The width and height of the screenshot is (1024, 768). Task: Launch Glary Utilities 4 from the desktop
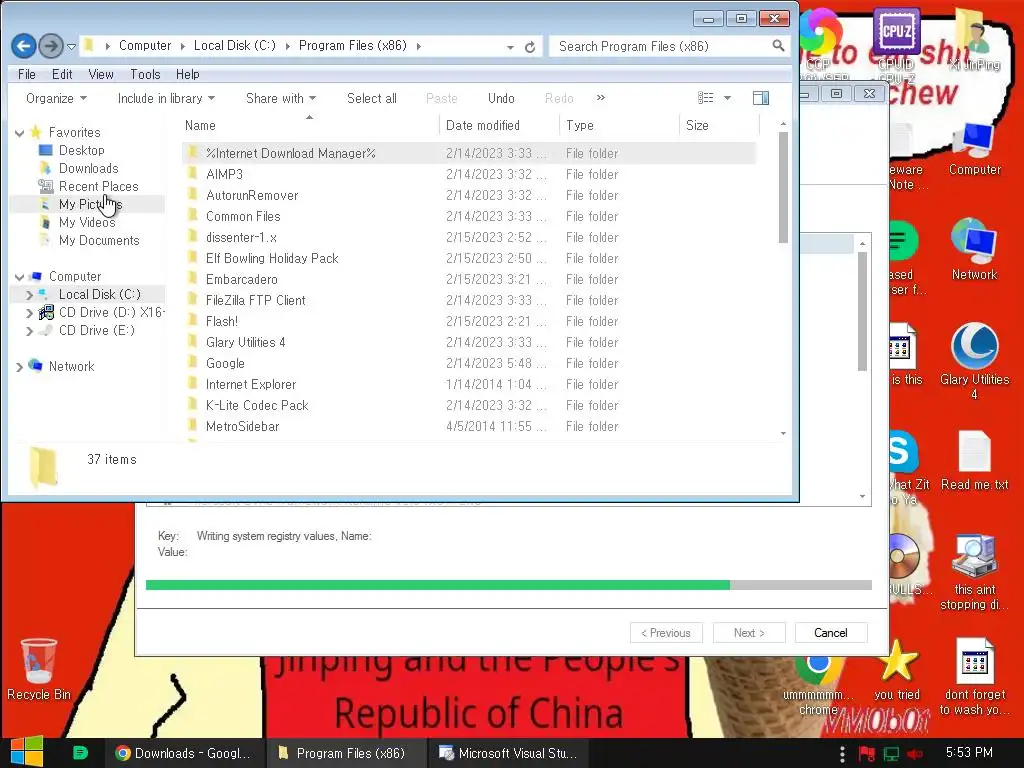[x=974, y=360]
